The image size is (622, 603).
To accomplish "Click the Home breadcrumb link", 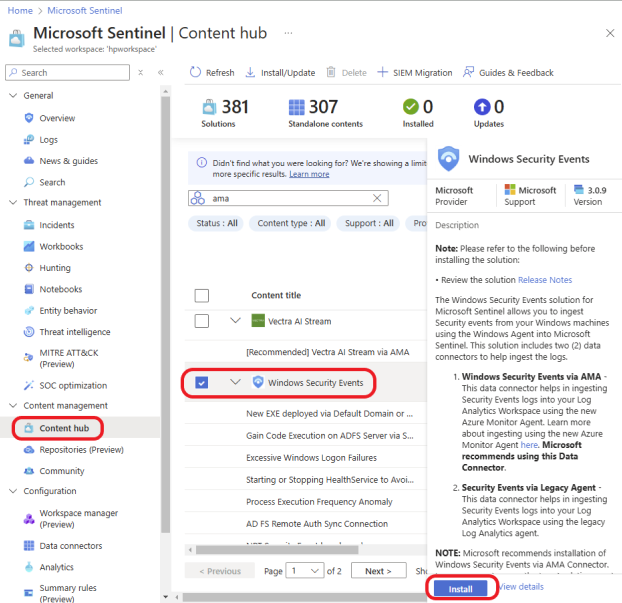I will click(20, 10).
